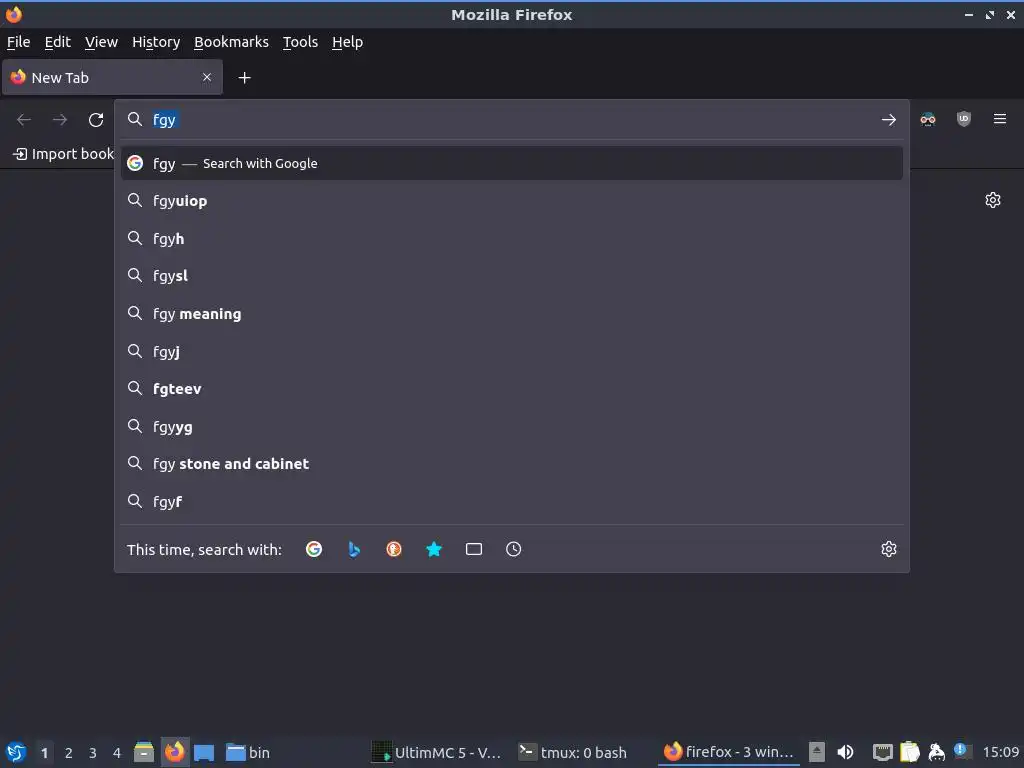Open the Help menu

click(347, 42)
